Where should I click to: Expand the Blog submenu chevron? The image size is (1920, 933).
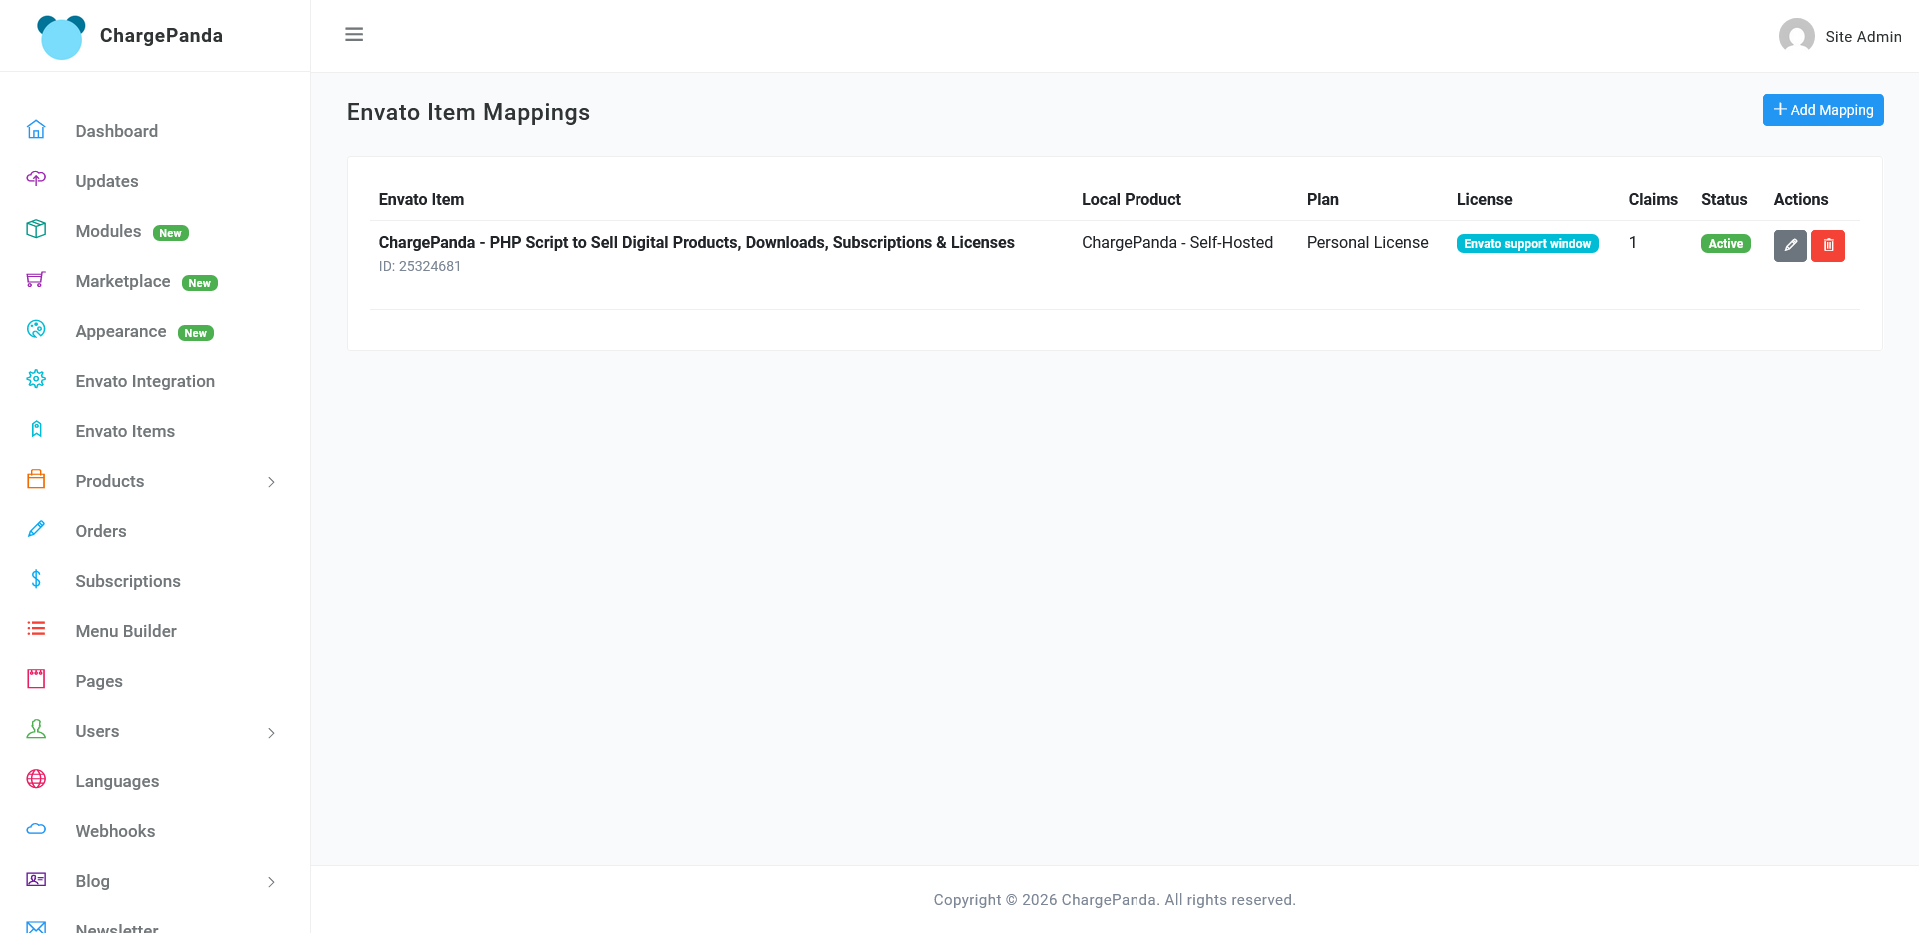click(x=271, y=882)
